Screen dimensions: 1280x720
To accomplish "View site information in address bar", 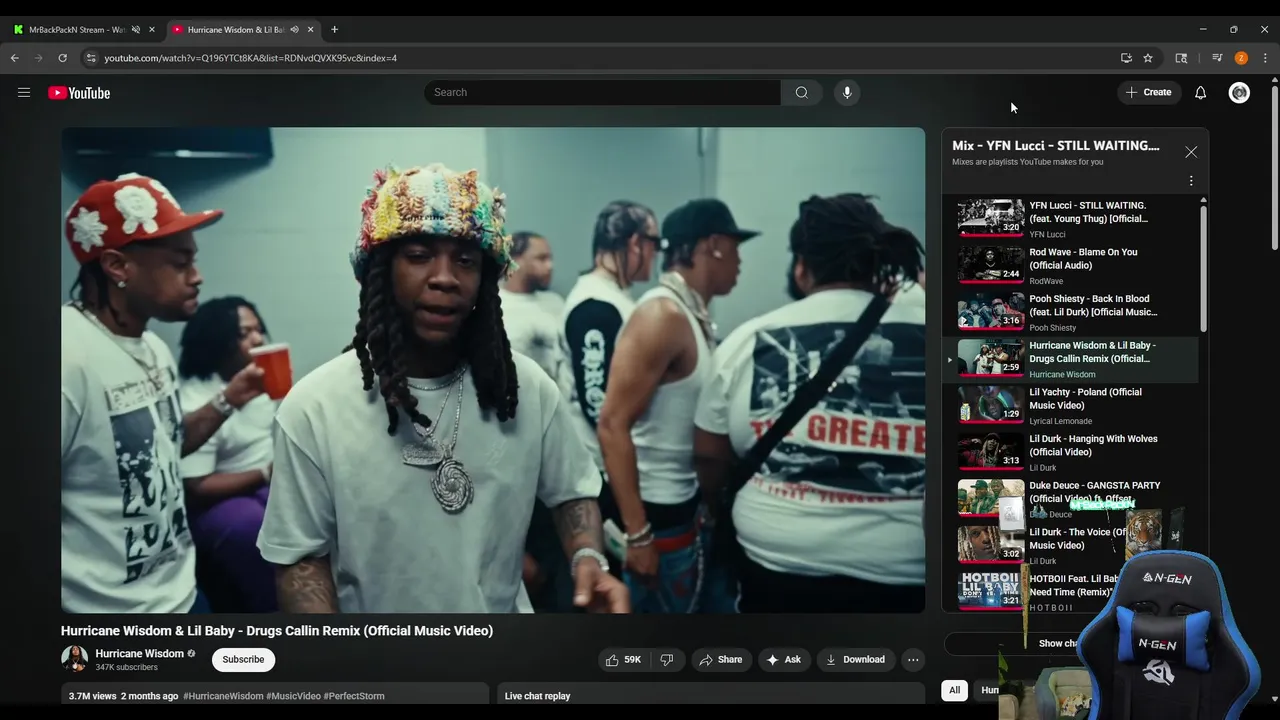I will pyautogui.click(x=91, y=58).
